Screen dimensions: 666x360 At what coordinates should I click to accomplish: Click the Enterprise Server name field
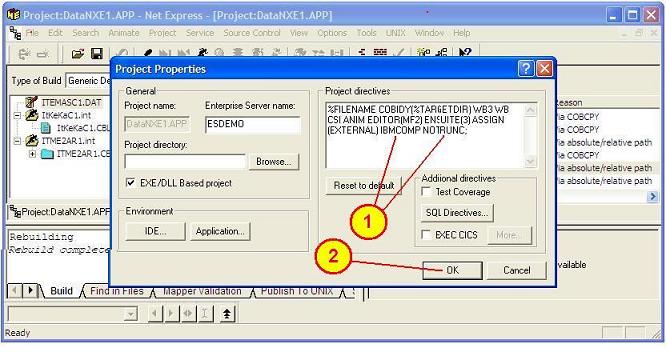(253, 124)
